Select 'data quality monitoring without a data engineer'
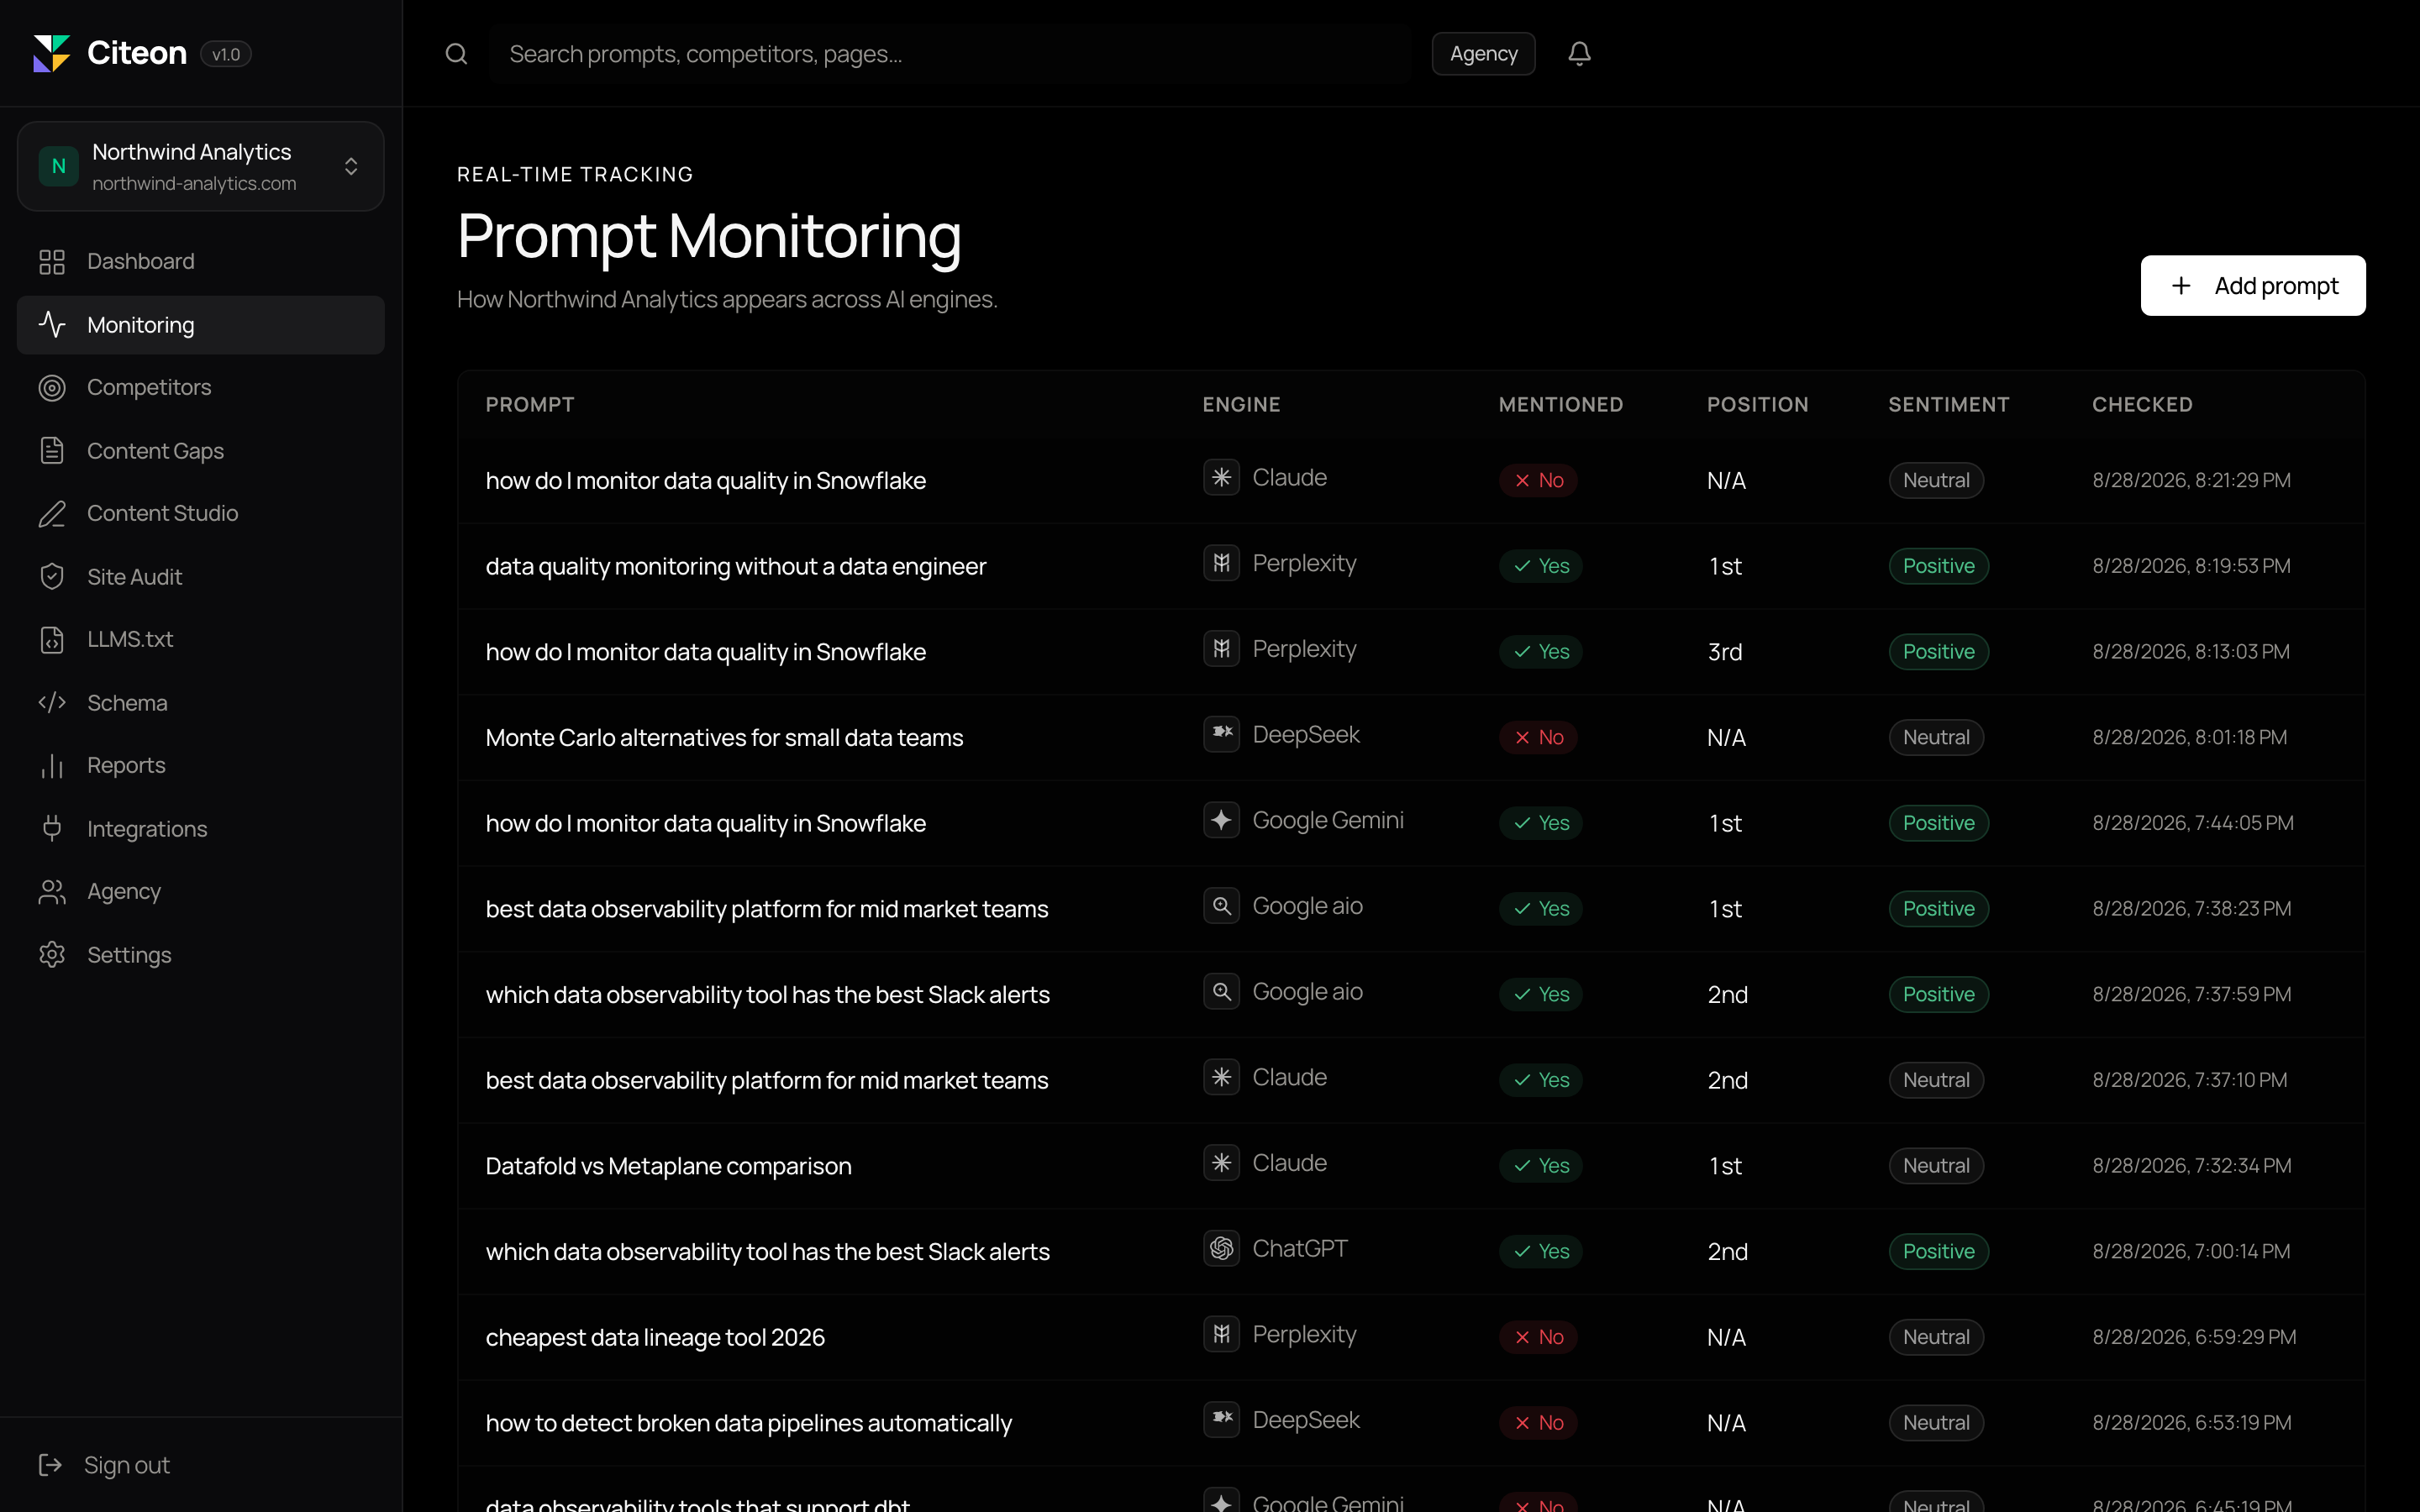 click(x=736, y=567)
